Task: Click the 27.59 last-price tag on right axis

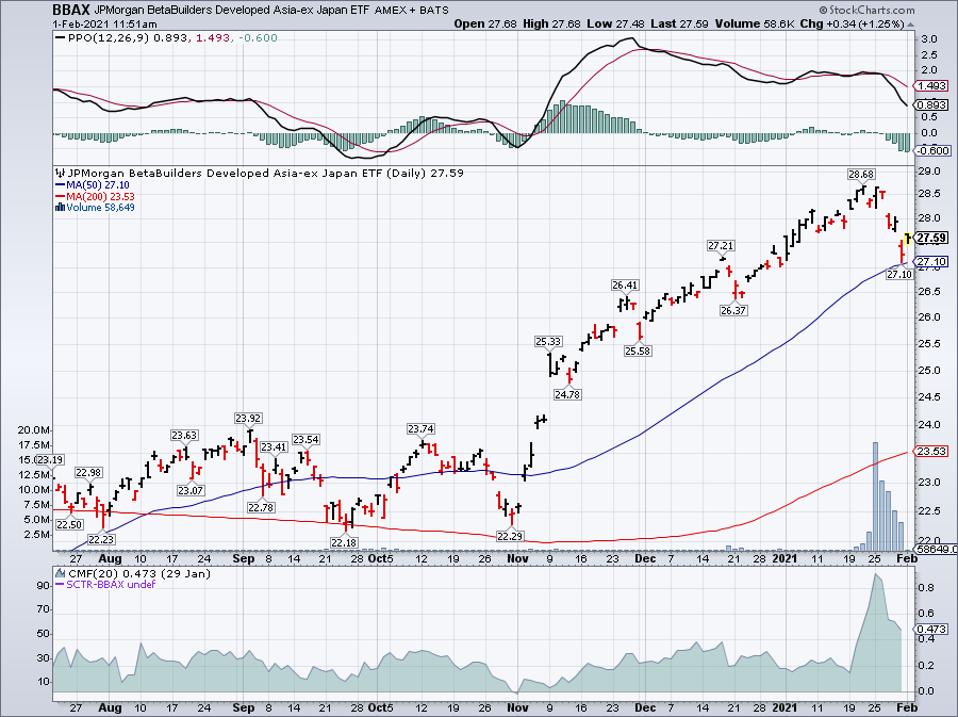Action: [x=932, y=238]
